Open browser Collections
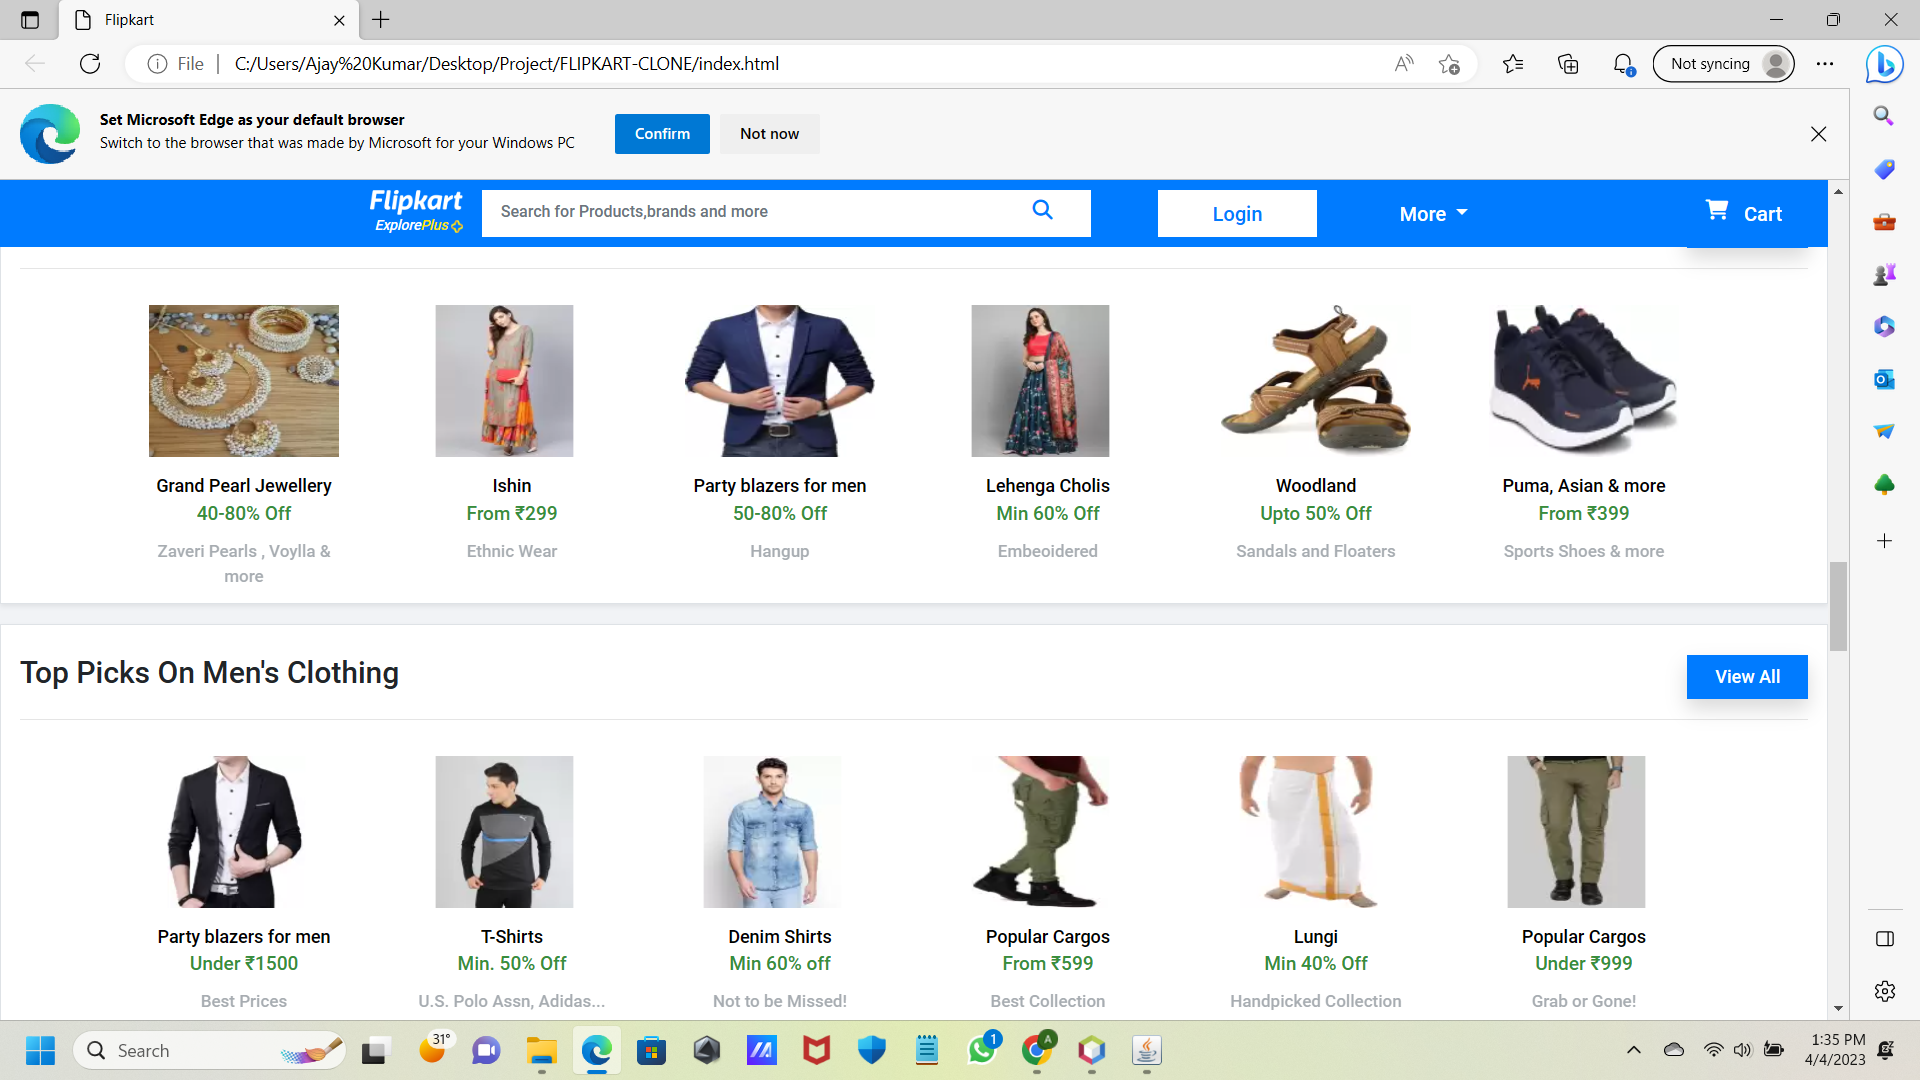Image resolution: width=1920 pixels, height=1080 pixels. [x=1568, y=63]
